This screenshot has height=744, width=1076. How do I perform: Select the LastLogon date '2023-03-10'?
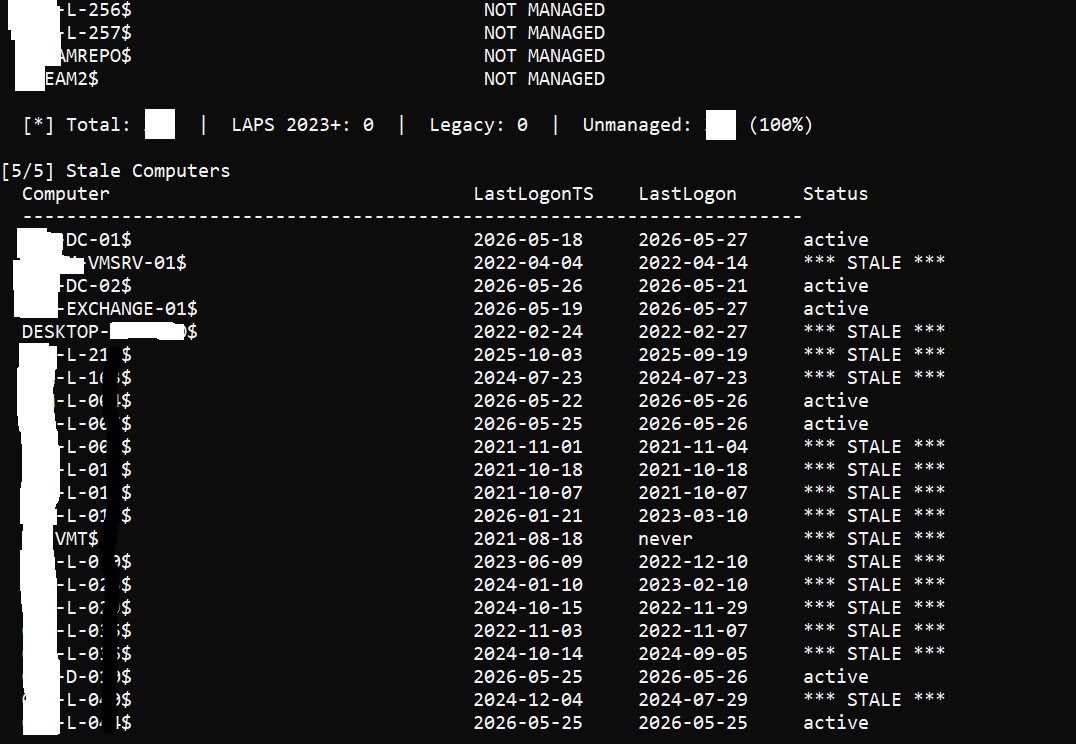[x=692, y=516]
